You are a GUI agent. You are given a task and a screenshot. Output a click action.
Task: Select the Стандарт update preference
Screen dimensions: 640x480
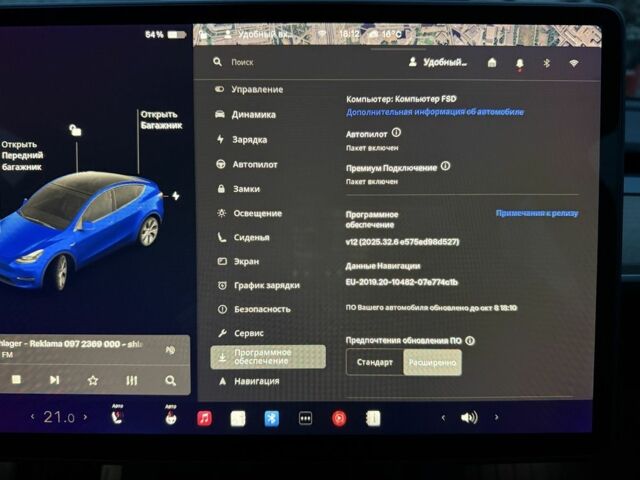click(x=375, y=362)
